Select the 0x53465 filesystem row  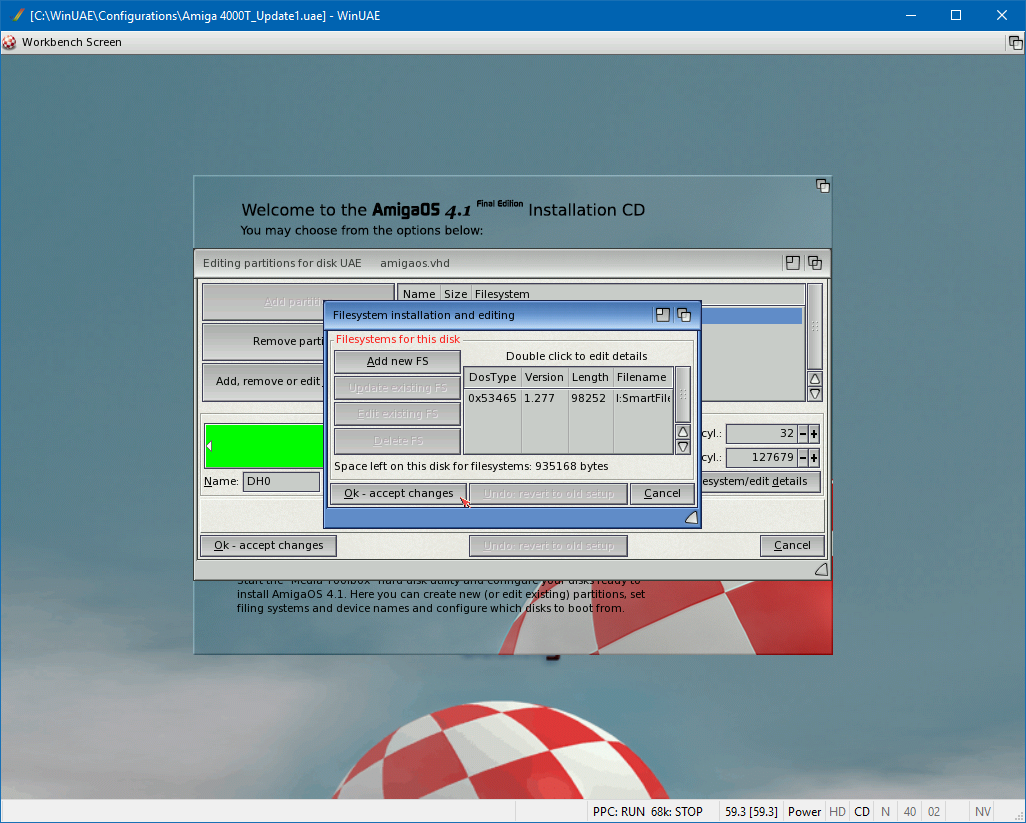567,398
